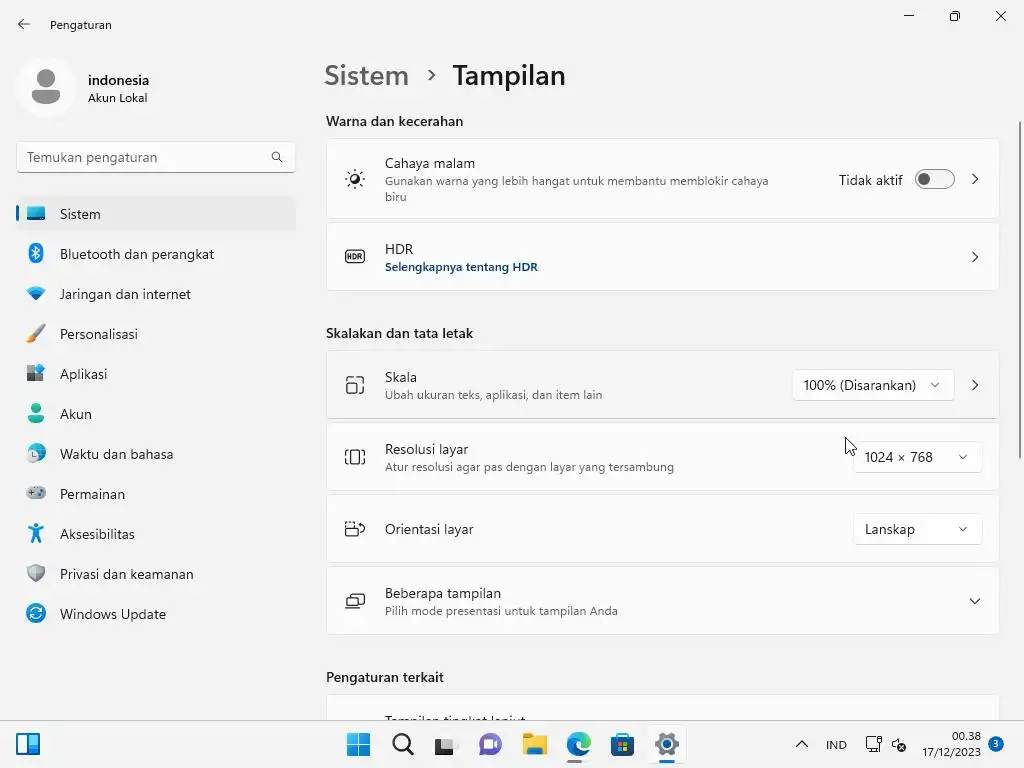
Task: Click the HDR badge icon
Action: [355, 257]
